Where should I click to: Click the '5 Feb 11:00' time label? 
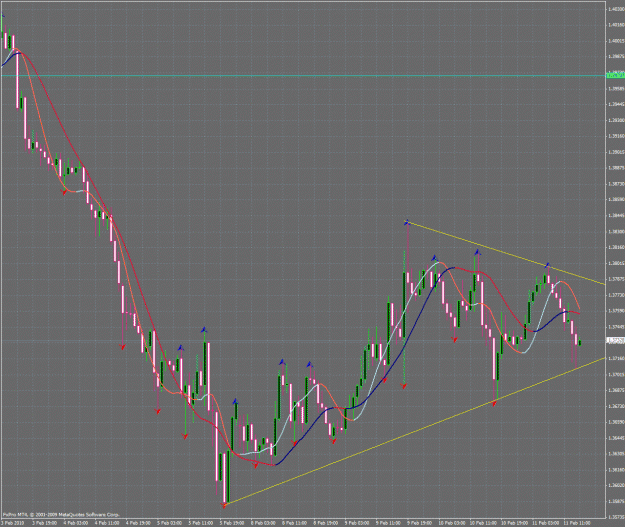[201, 523]
